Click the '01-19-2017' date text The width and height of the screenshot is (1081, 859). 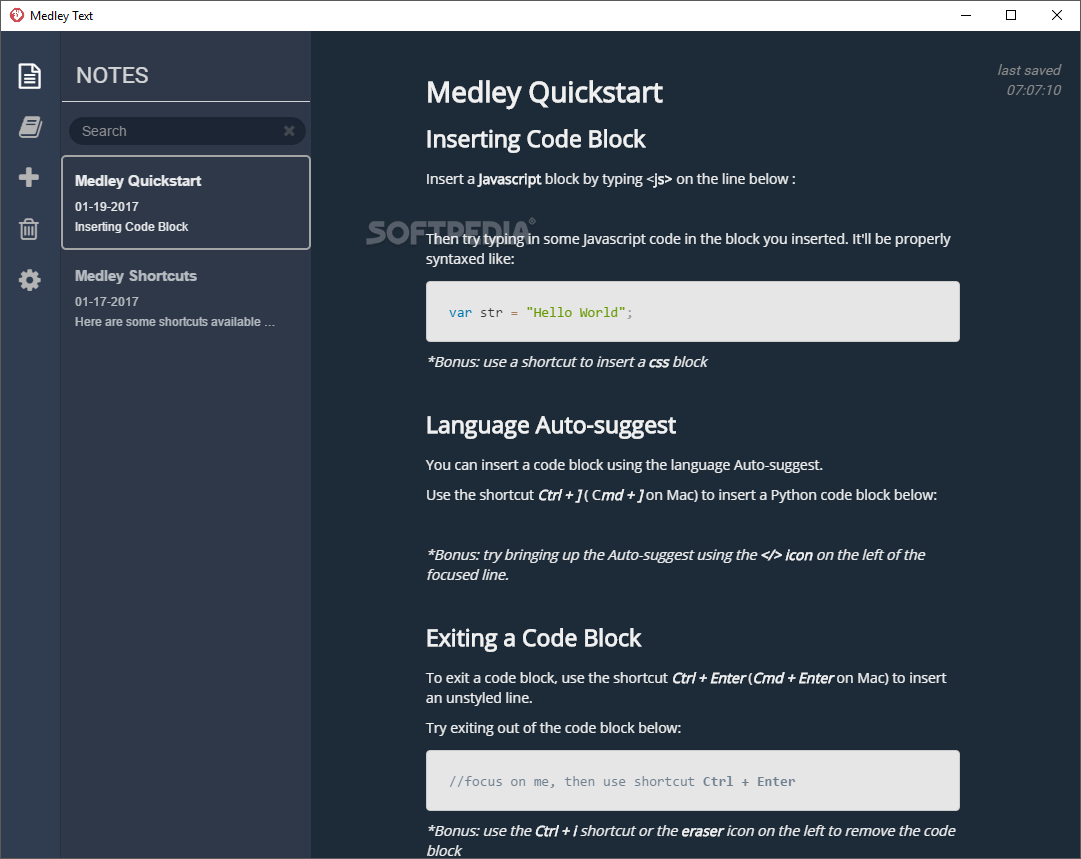107,206
